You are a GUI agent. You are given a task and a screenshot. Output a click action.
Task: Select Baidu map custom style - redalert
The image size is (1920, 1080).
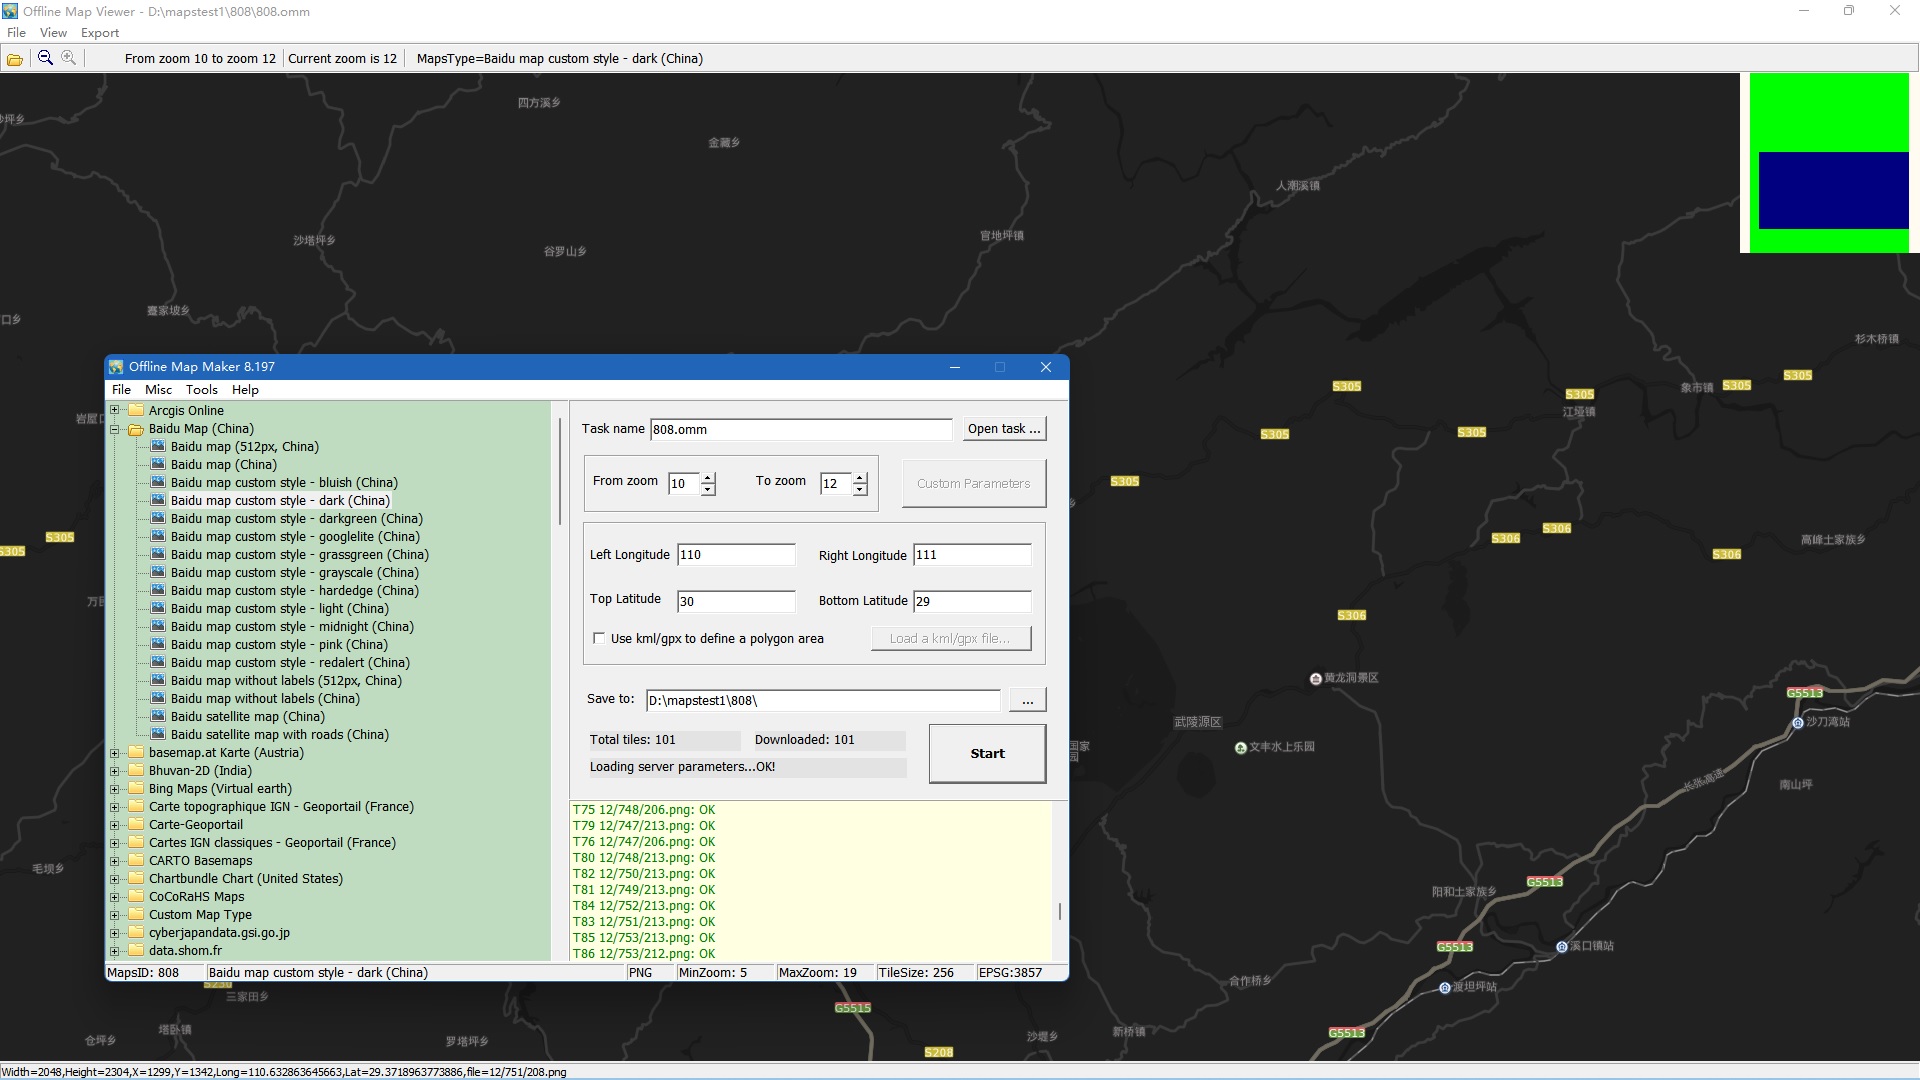coord(290,663)
